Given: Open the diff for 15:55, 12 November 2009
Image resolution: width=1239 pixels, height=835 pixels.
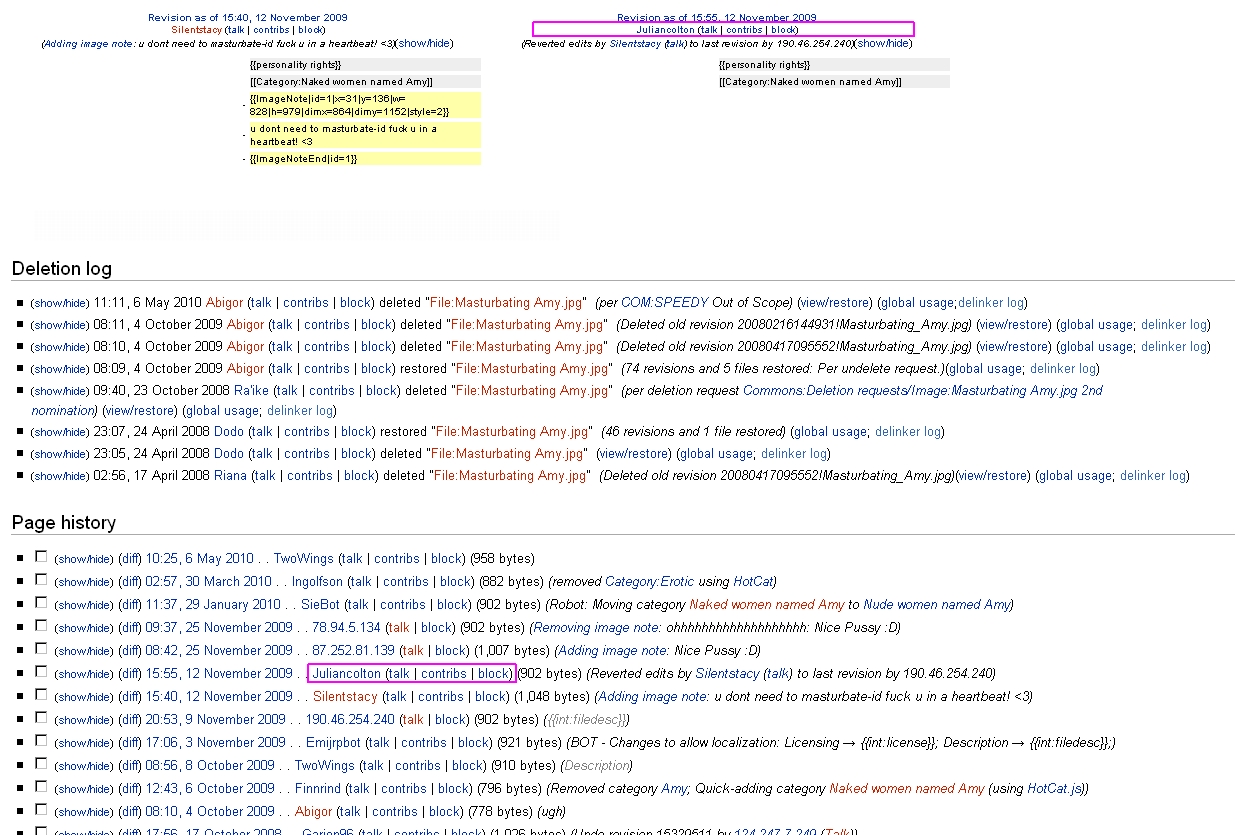Looking at the screenshot, I should tap(130, 674).
